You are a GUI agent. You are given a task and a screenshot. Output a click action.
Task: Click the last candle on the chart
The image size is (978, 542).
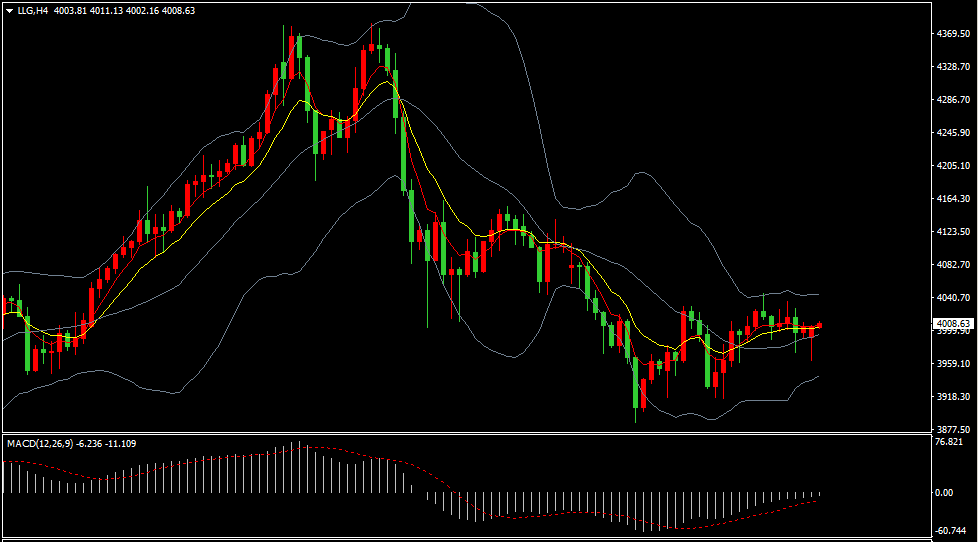point(820,325)
